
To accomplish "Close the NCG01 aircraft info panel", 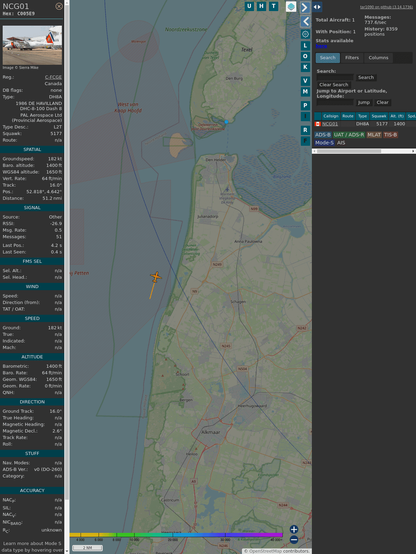I will [59, 6].
